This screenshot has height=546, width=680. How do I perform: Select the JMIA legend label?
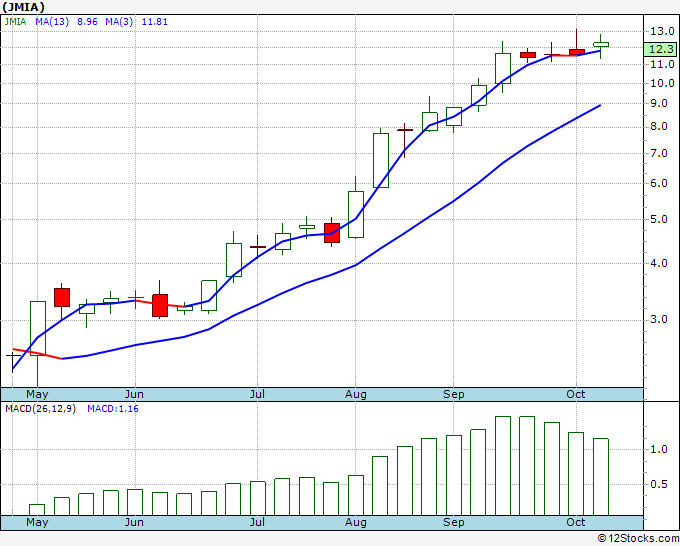(15, 22)
